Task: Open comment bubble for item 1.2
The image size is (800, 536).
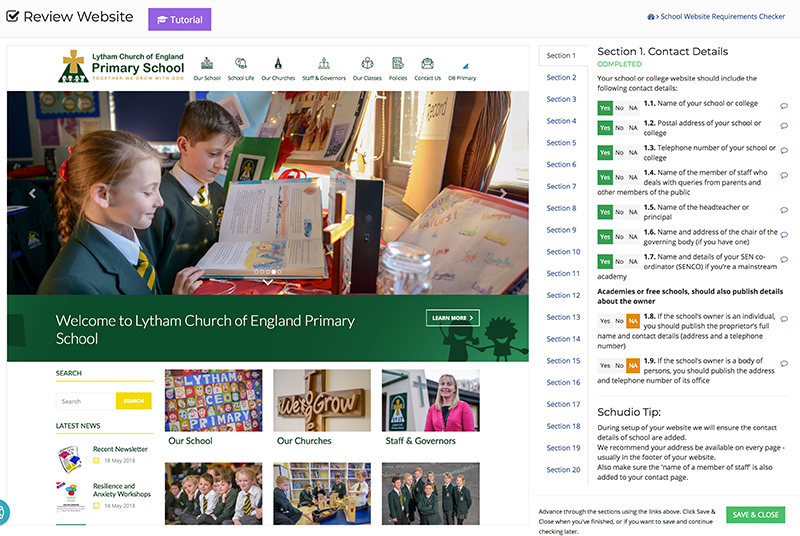Action: click(x=784, y=126)
